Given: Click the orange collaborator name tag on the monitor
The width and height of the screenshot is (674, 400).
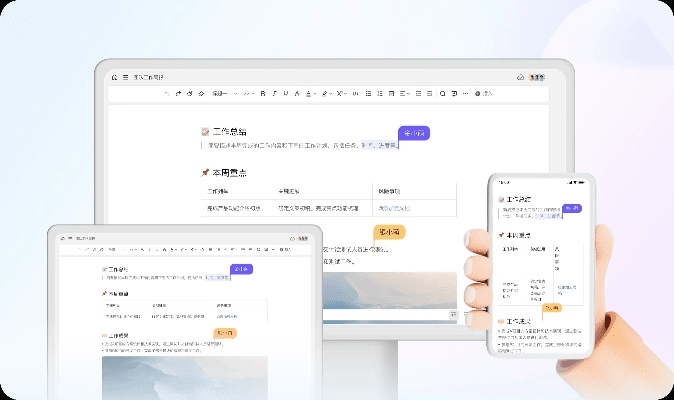Looking at the screenshot, I should point(389,232).
